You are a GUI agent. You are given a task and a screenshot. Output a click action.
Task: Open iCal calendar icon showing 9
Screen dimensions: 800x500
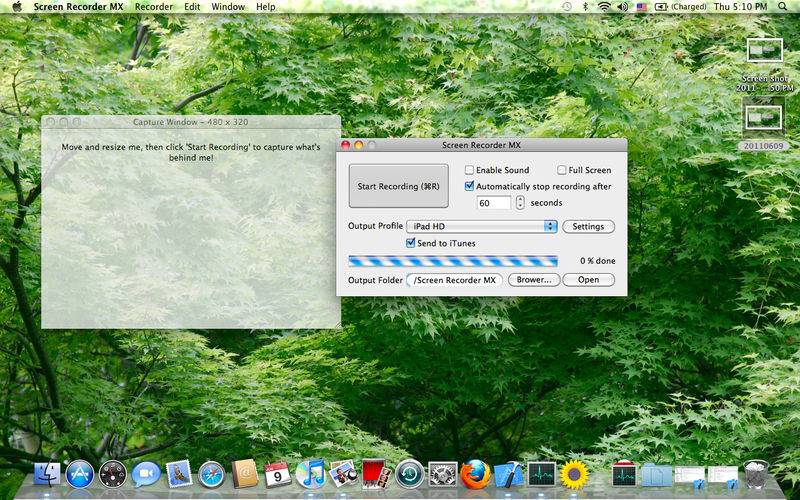tap(278, 474)
